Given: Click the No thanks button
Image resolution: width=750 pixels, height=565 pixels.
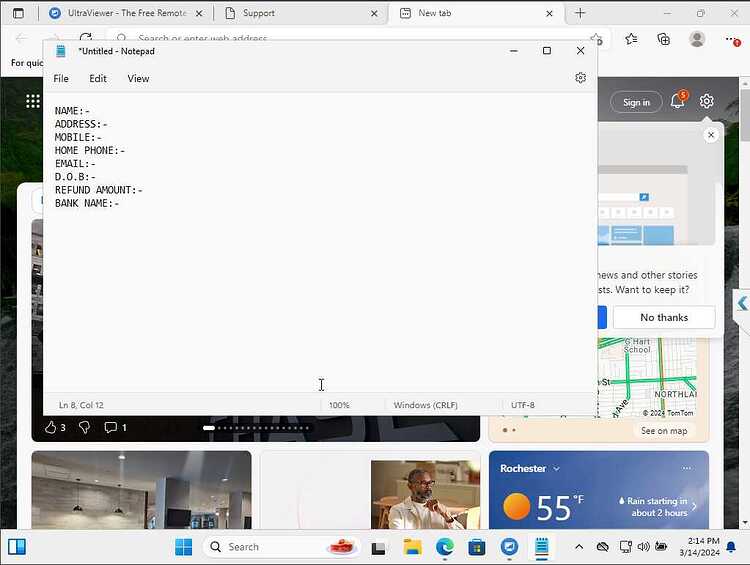Looking at the screenshot, I should (664, 317).
